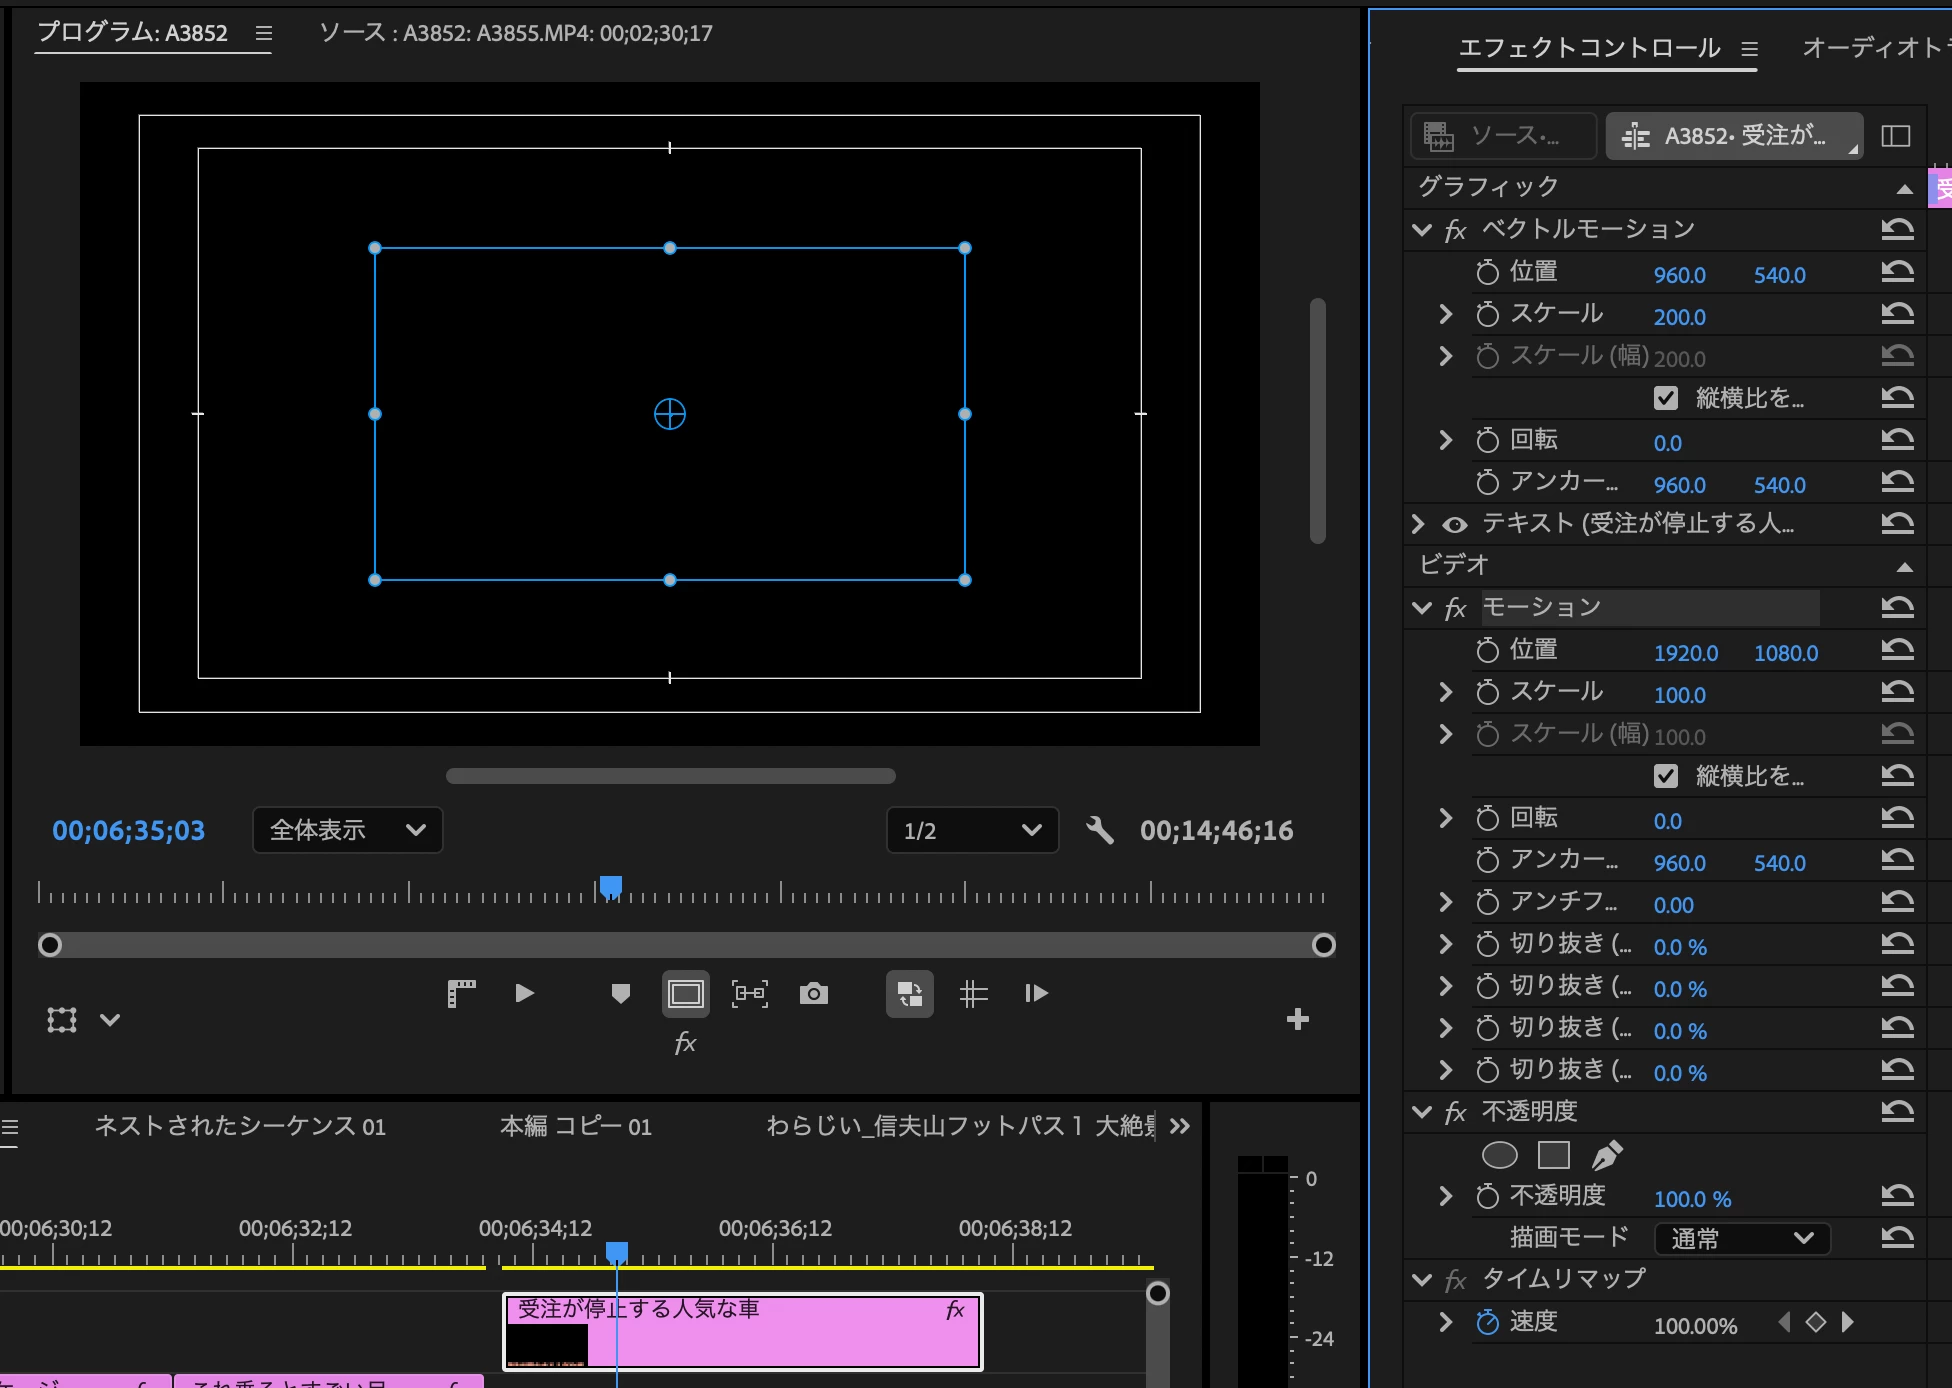Click the Add Marker icon
The image size is (1952, 1388).
(x=620, y=993)
